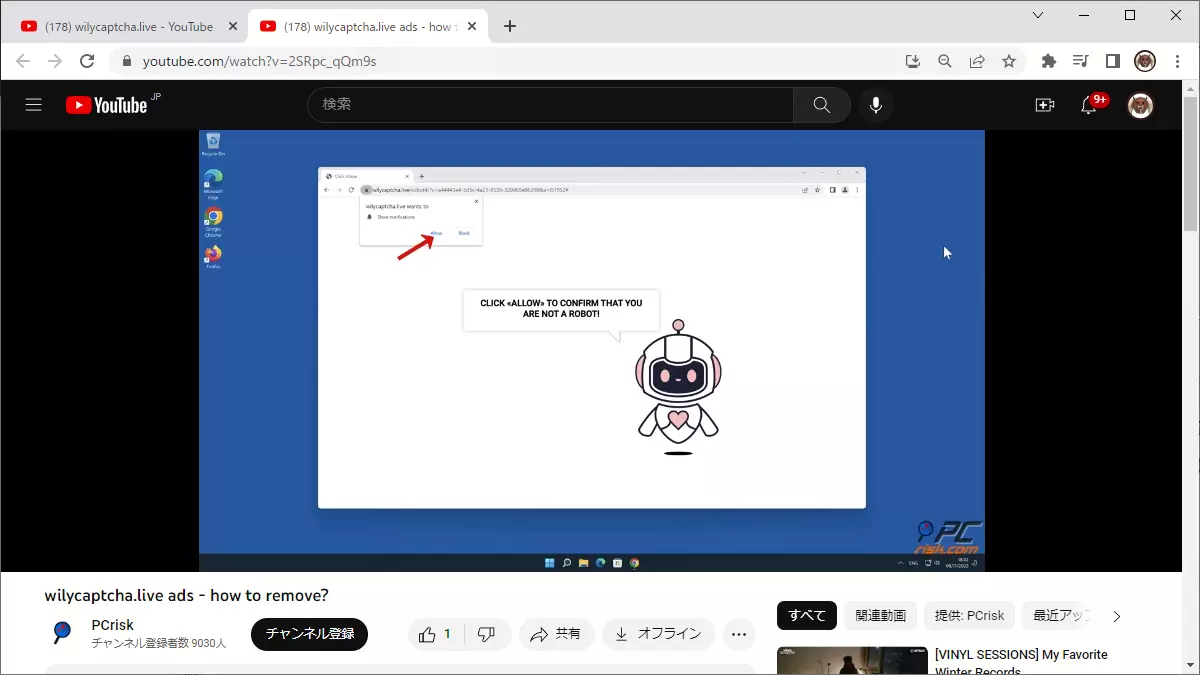Click the search magnifier button

pyautogui.click(x=821, y=105)
